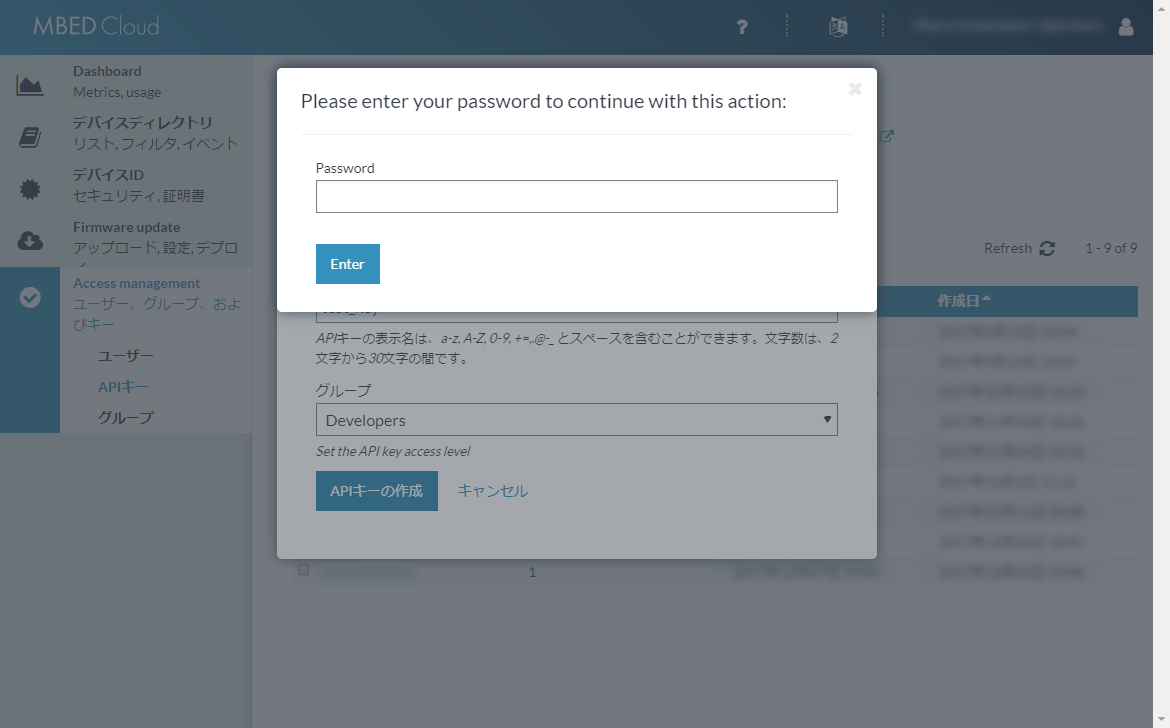Open the Developers group dropdown
Image resolution: width=1170 pixels, height=728 pixels.
(x=576, y=420)
